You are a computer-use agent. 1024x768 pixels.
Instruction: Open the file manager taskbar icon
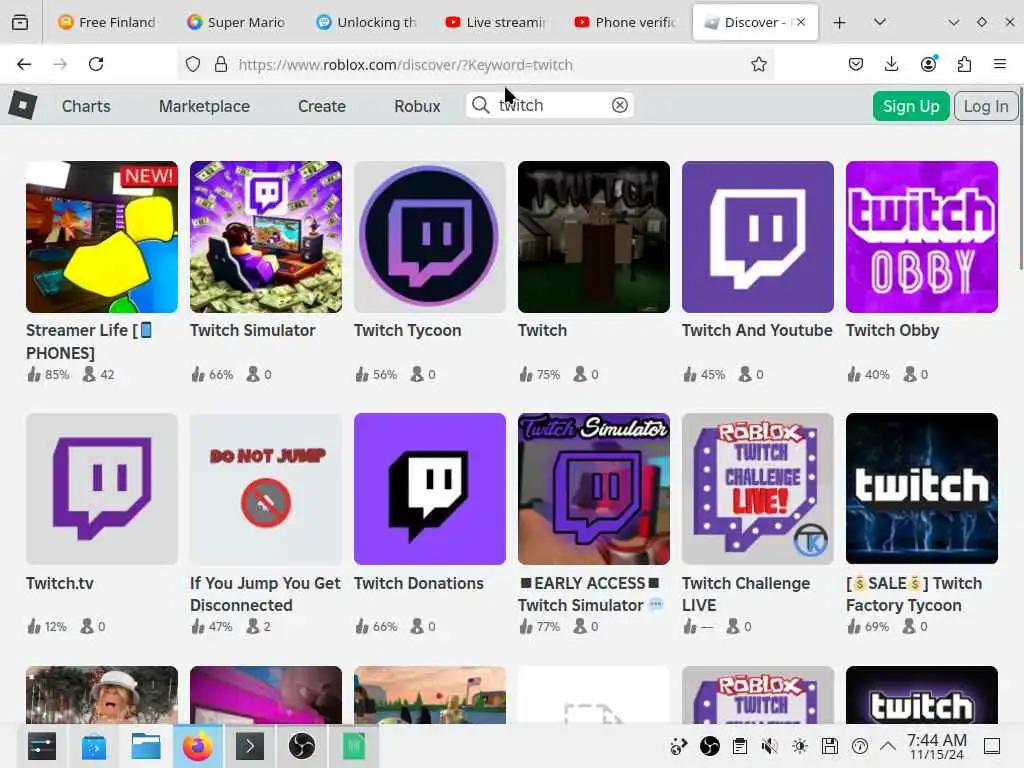point(146,746)
